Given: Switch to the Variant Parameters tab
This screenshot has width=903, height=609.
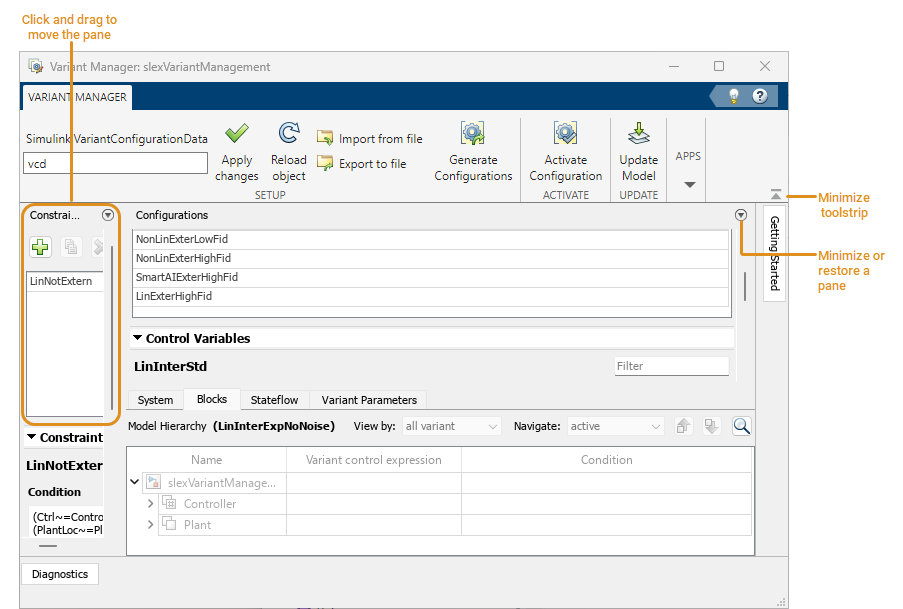Looking at the screenshot, I should click(x=369, y=400).
